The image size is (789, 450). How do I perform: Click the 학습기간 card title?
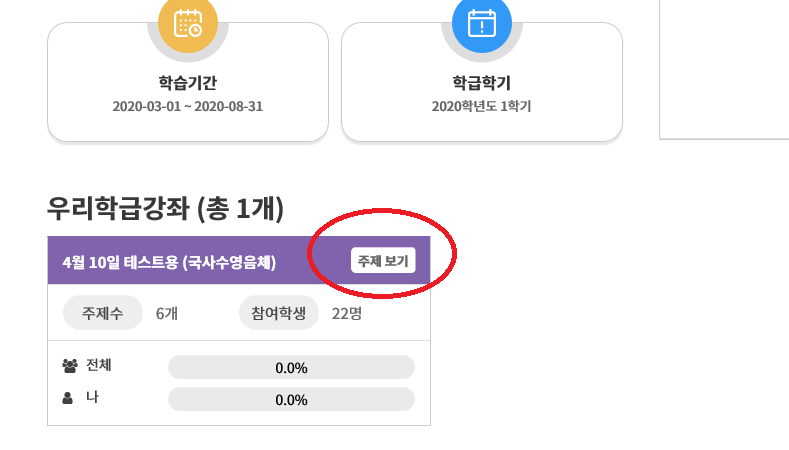188,83
